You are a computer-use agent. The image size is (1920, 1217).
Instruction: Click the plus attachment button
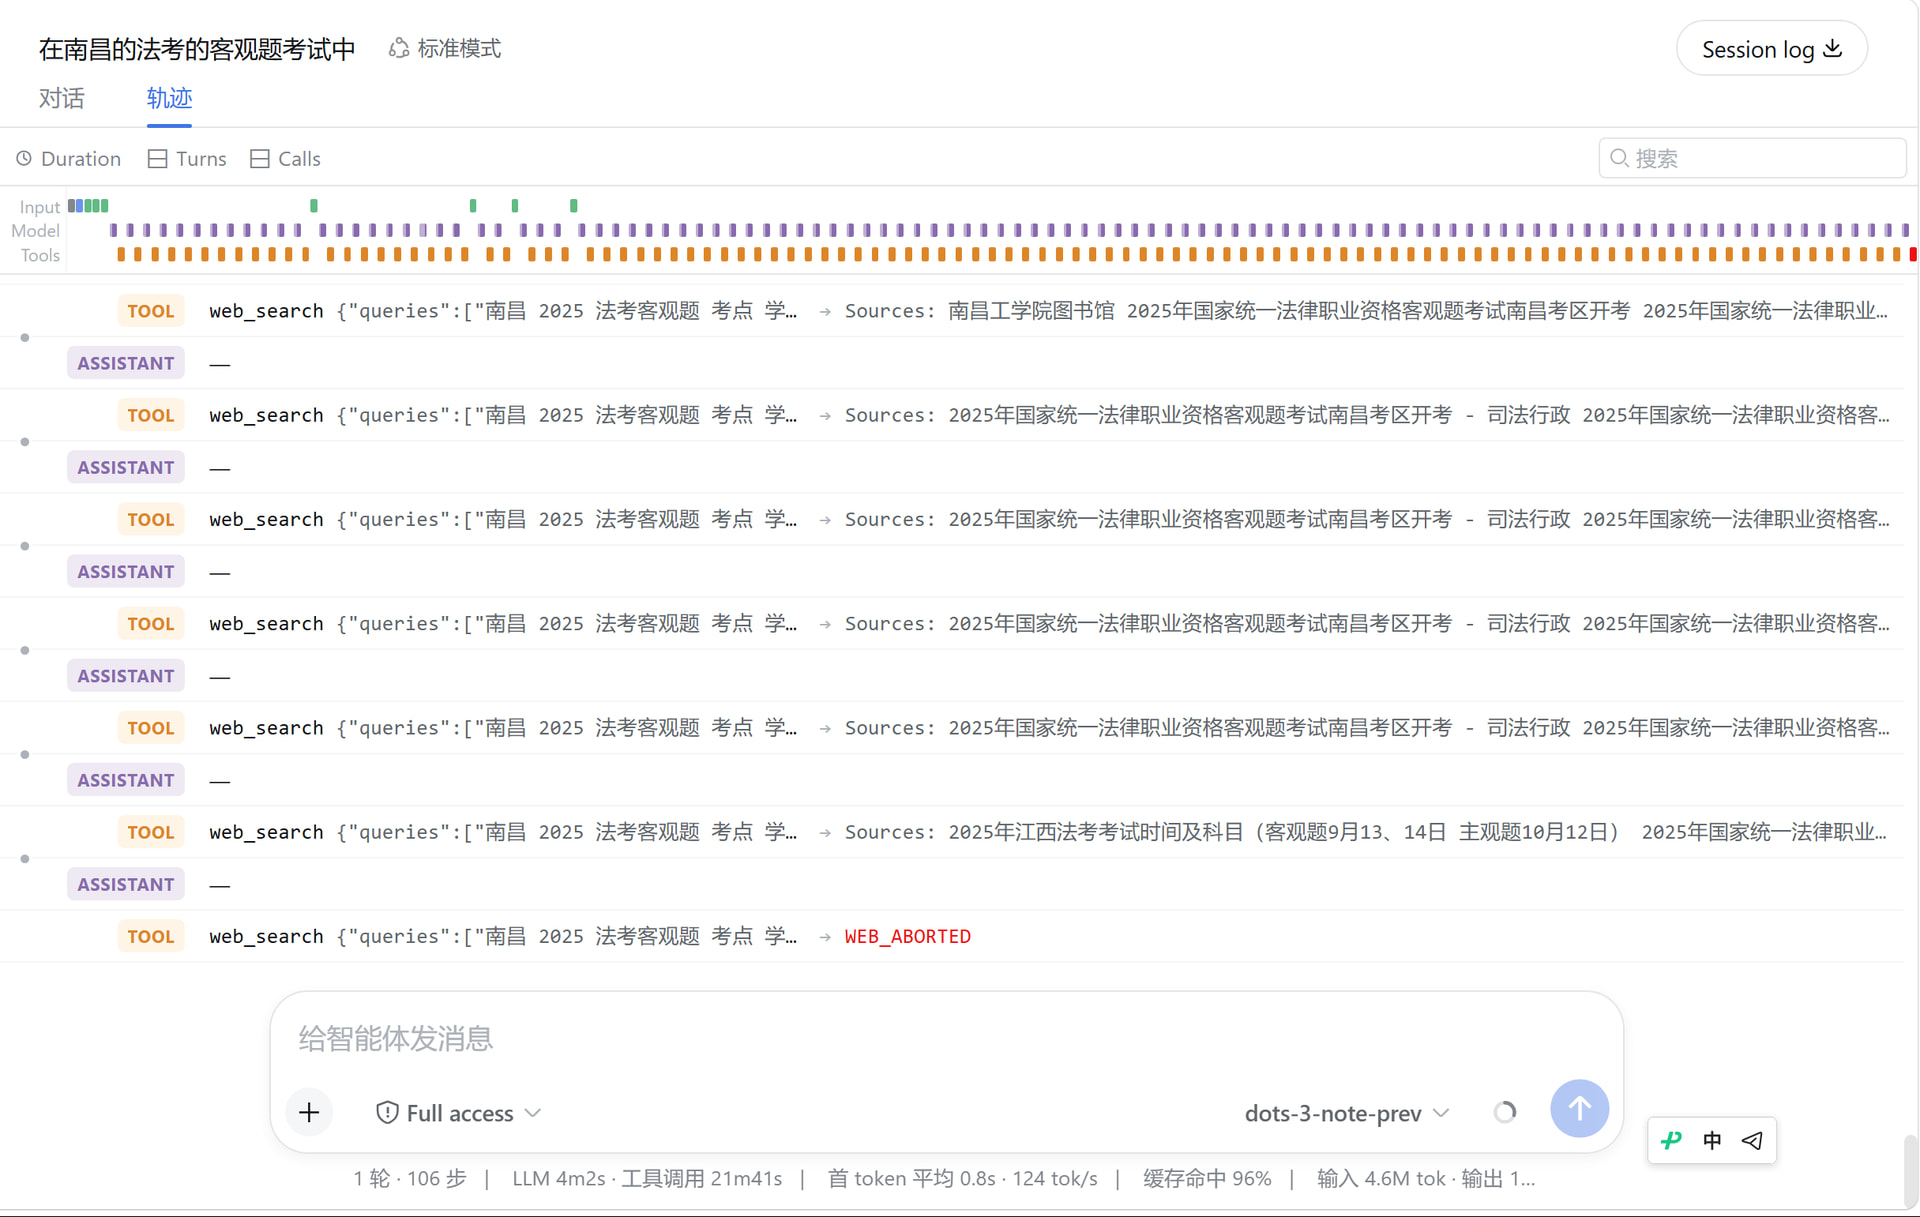tap(309, 1112)
